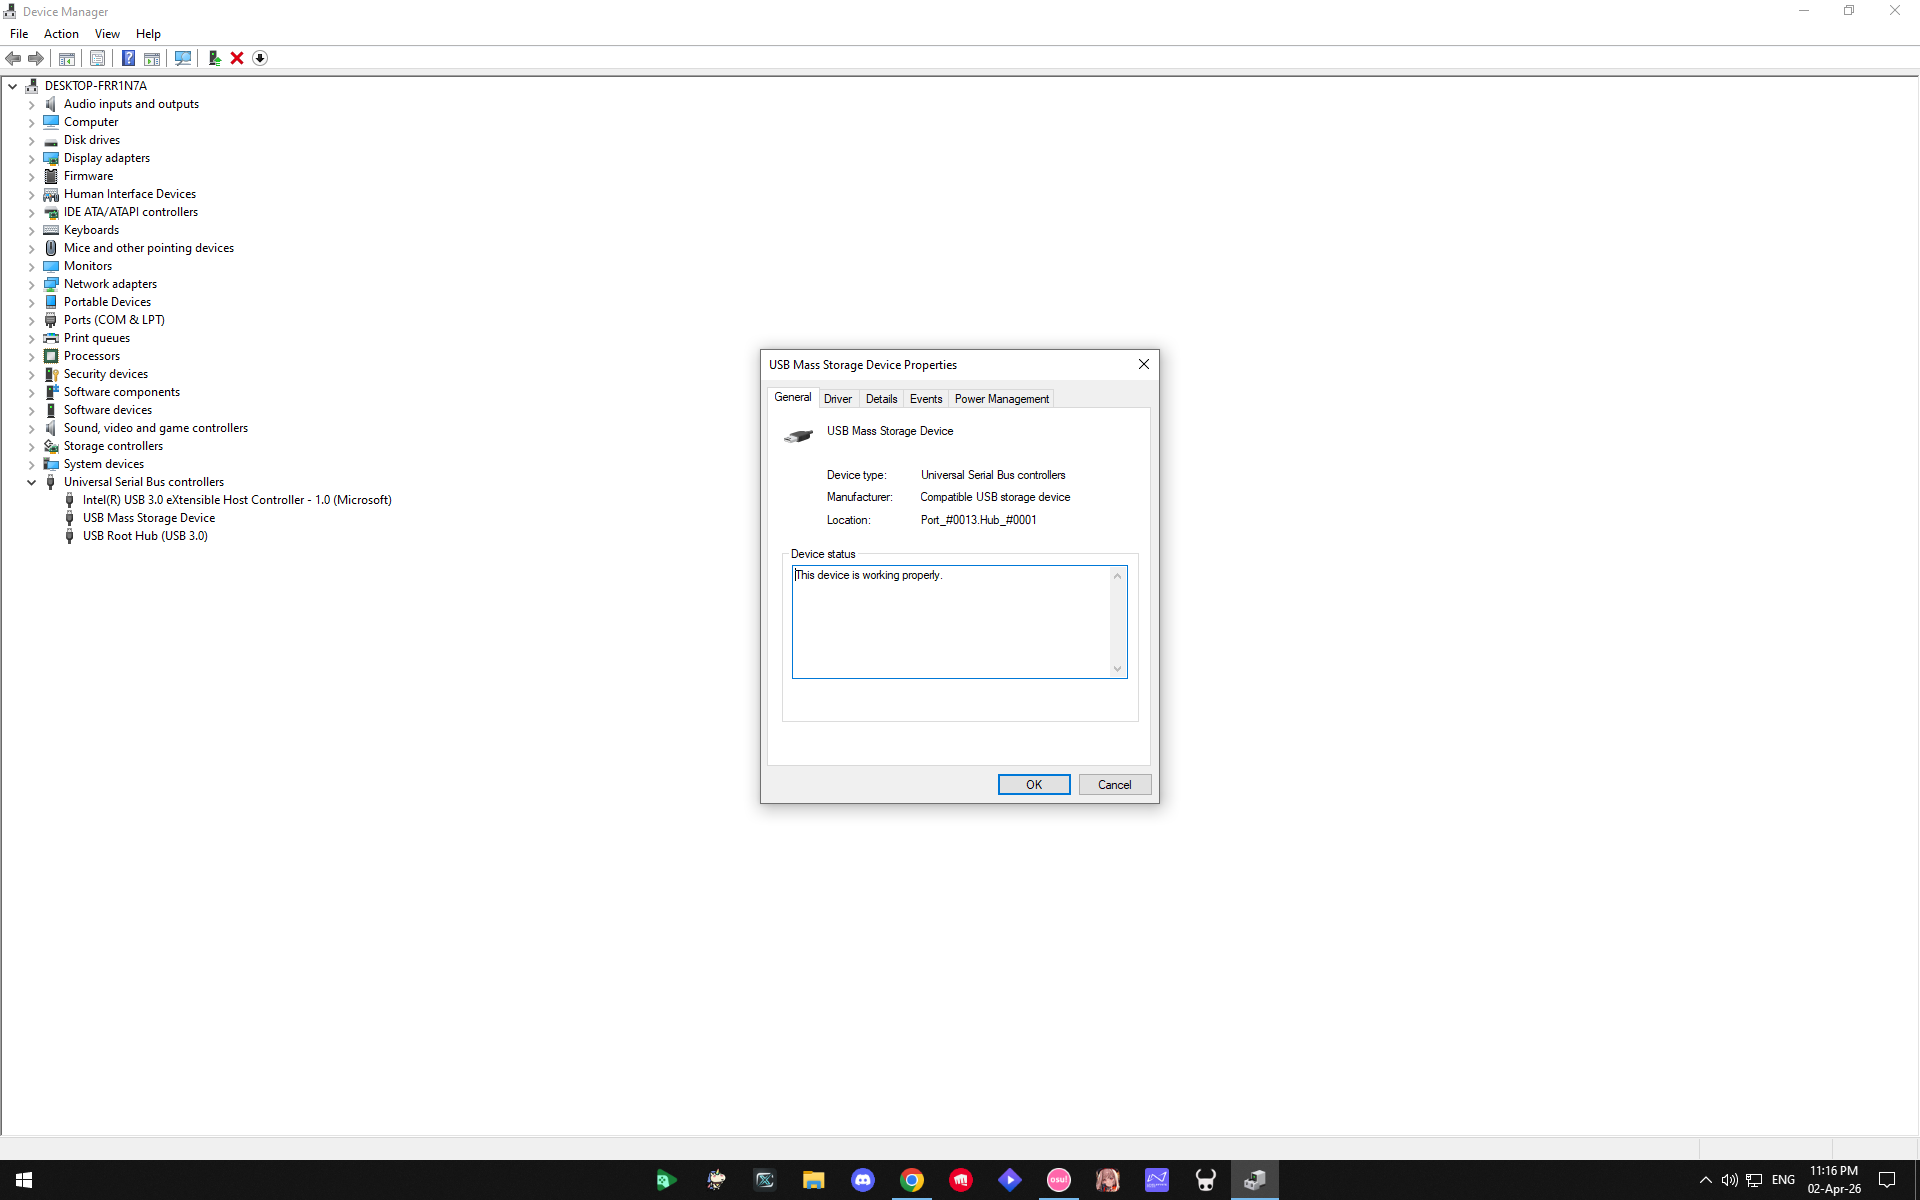Screen dimensions: 1920x1200
Task: Click the Disable device toolbar icon
Action: [x=260, y=58]
